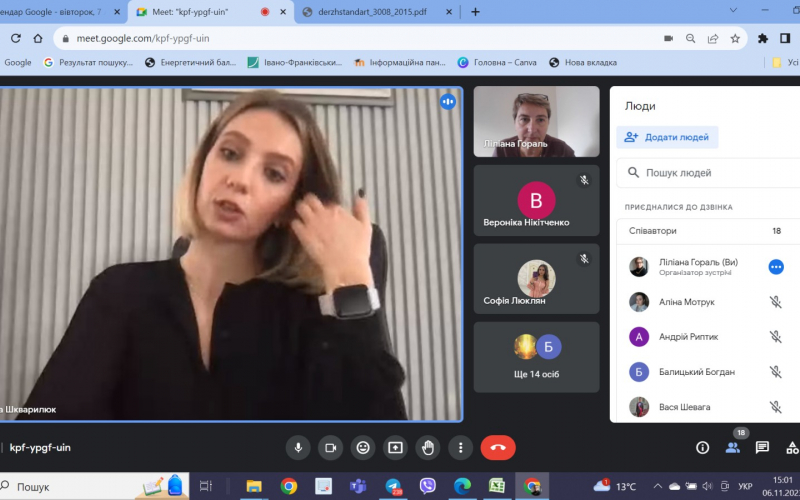Viewport: 800px width, 500px height.
Task: Select Андрій Риптик avatar in people list
Action: (639, 337)
